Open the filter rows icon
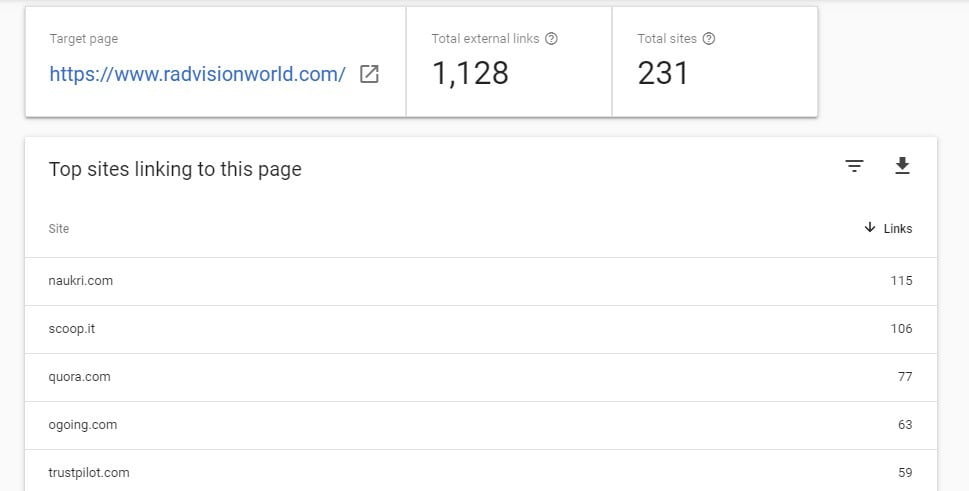 [854, 166]
